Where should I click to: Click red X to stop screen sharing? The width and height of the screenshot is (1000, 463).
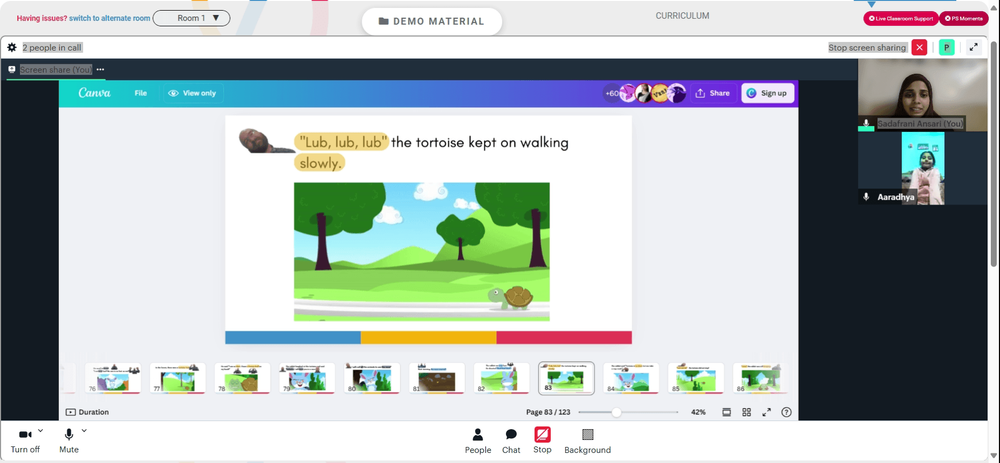coord(919,47)
